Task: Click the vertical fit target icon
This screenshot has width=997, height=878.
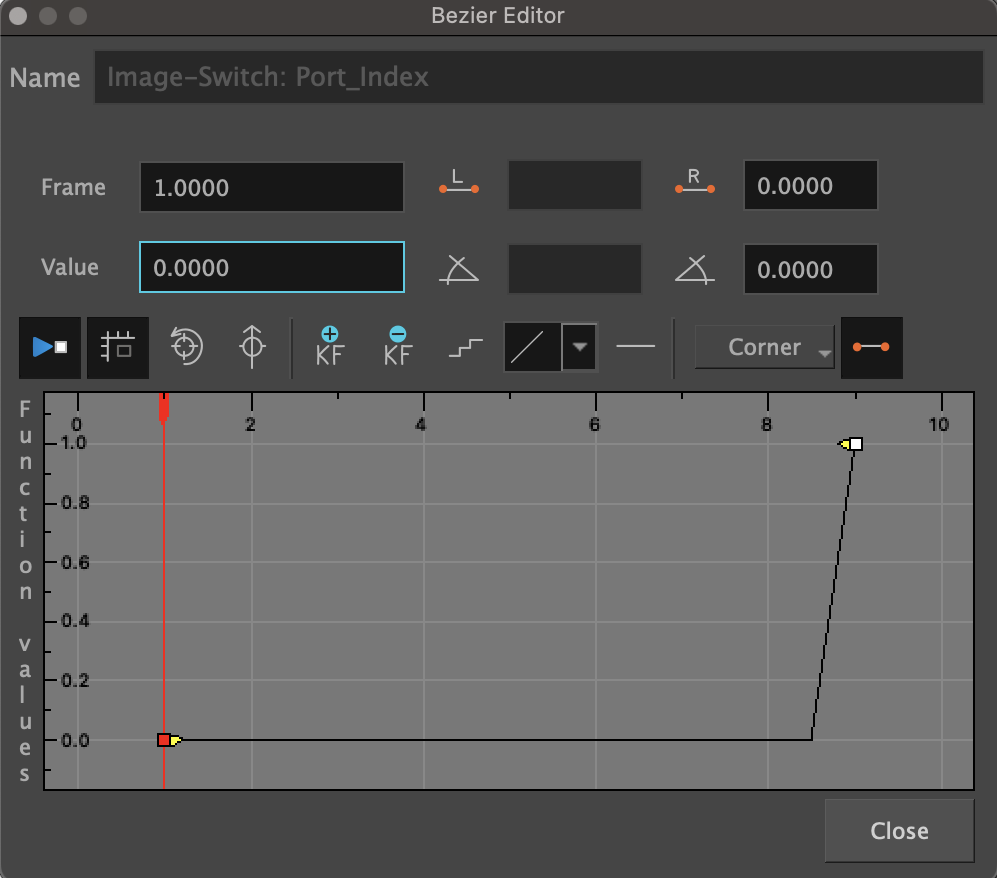Action: pos(252,348)
